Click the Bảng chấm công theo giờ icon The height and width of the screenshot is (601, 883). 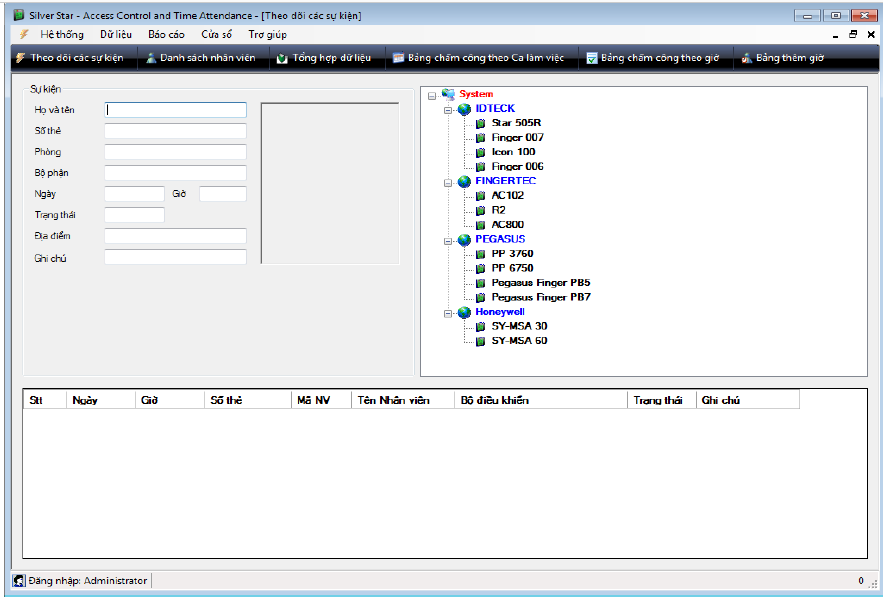[592, 58]
